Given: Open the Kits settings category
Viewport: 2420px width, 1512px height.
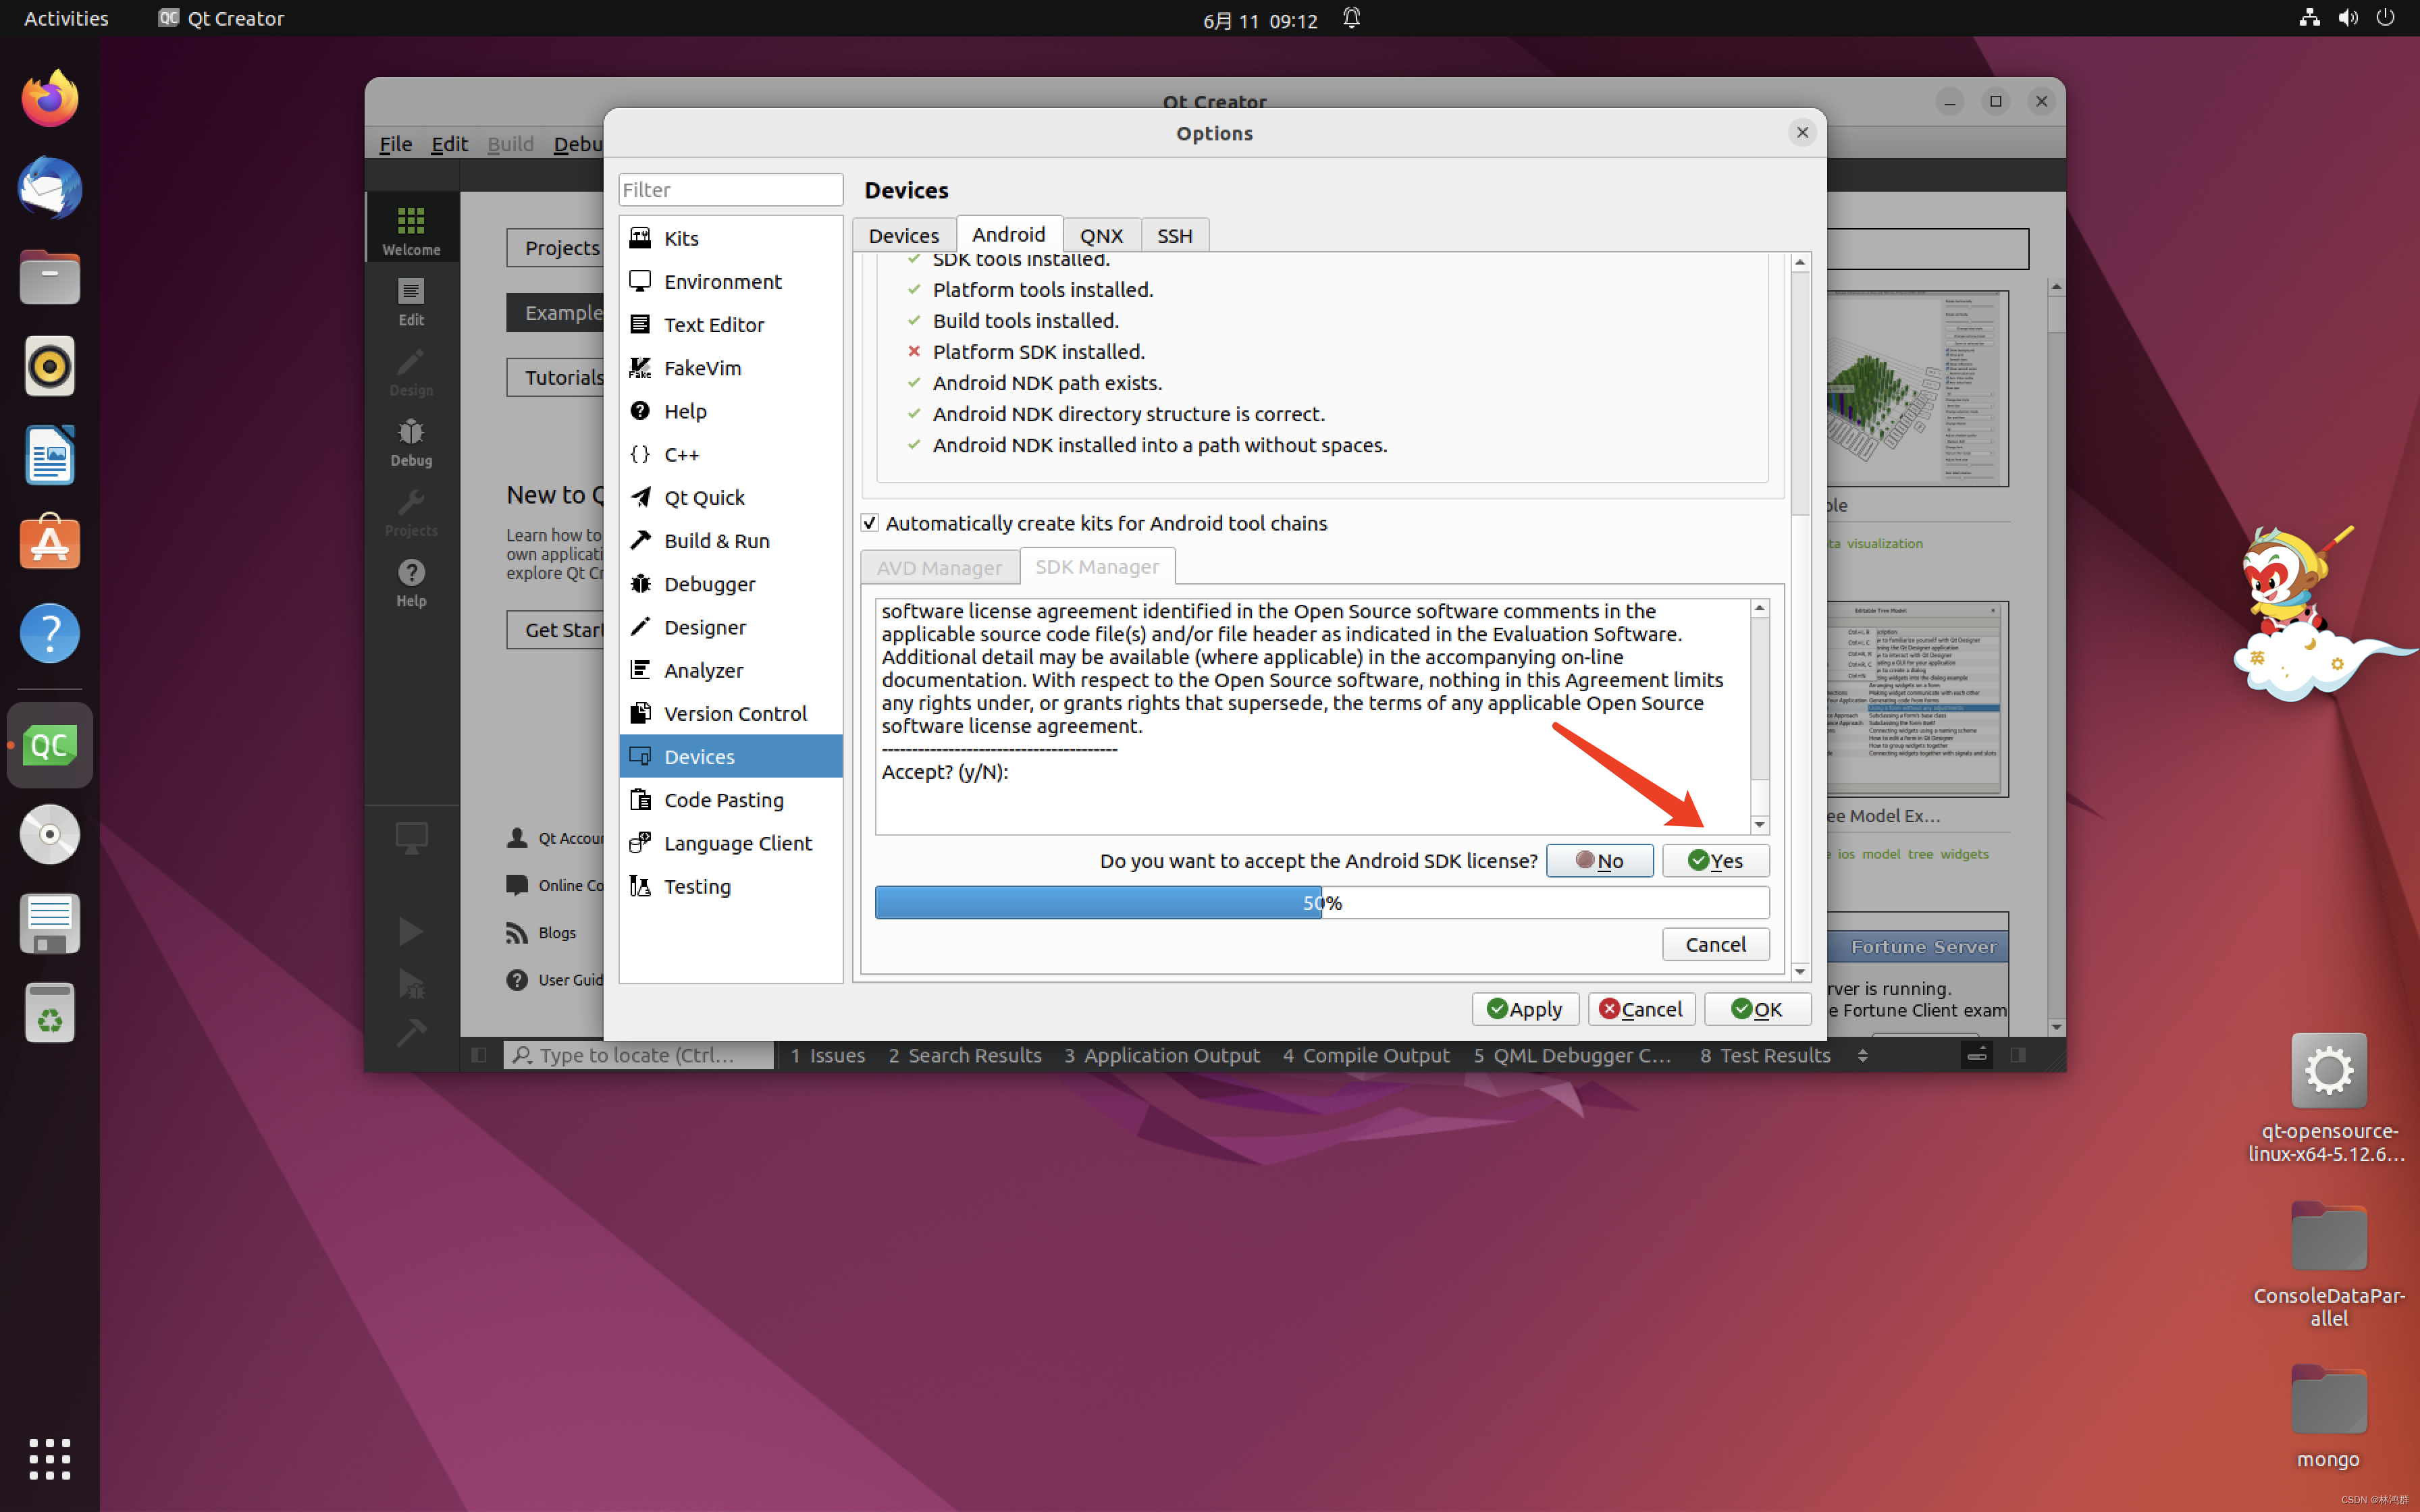Looking at the screenshot, I should tap(681, 238).
